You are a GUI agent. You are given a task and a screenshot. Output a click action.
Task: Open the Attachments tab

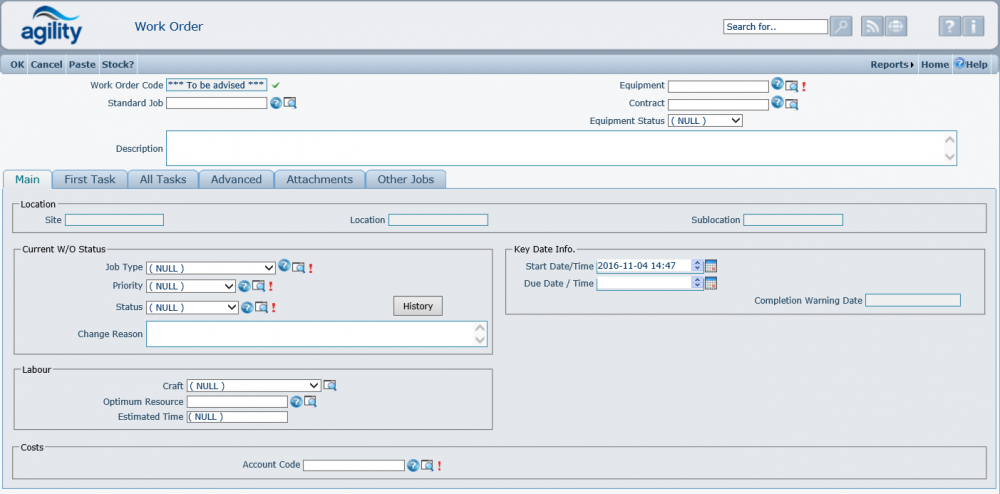(x=319, y=180)
